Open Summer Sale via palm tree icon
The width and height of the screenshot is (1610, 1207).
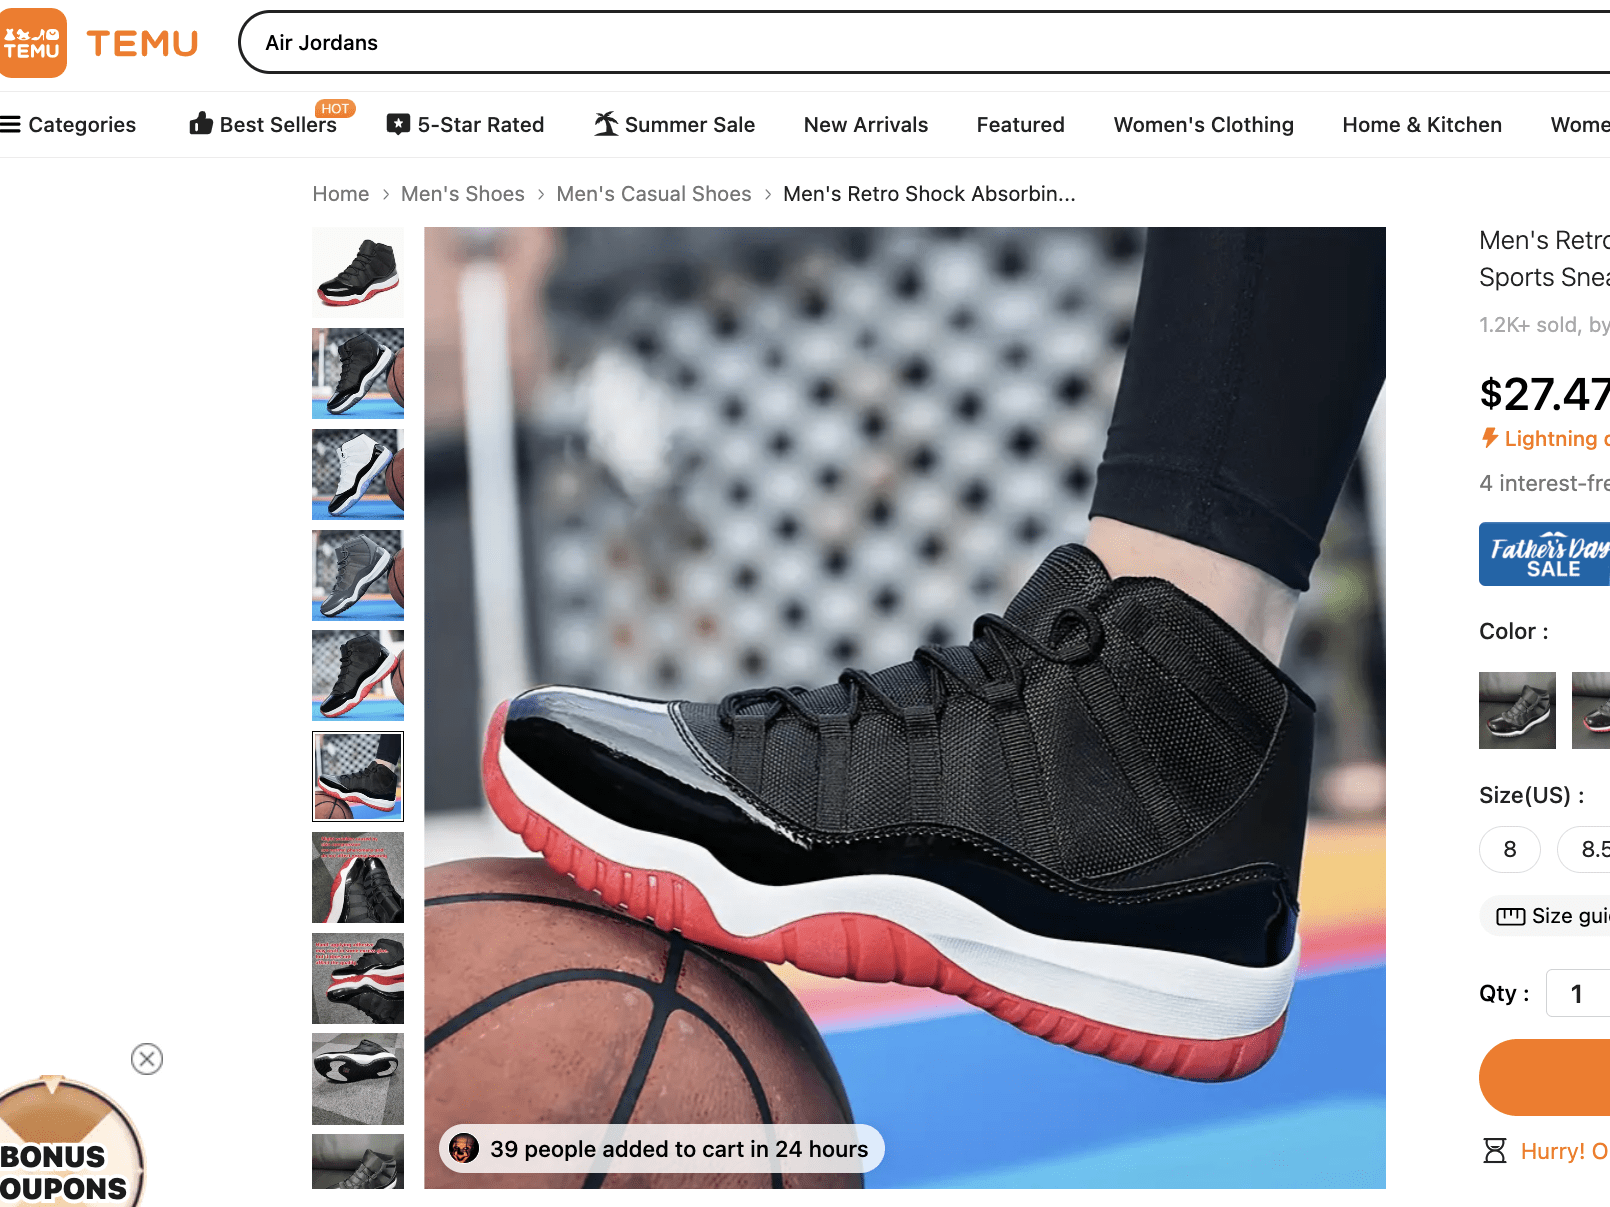click(x=605, y=122)
